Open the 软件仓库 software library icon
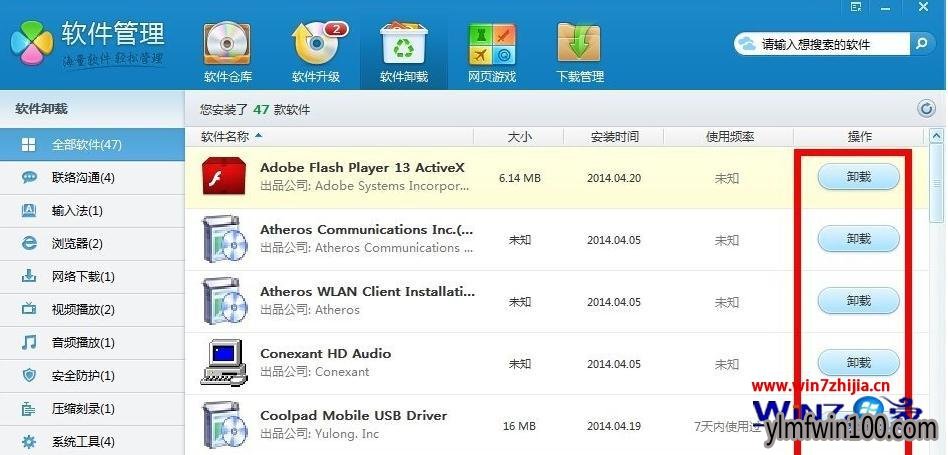Viewport: 948px width, 455px height. click(x=228, y=44)
